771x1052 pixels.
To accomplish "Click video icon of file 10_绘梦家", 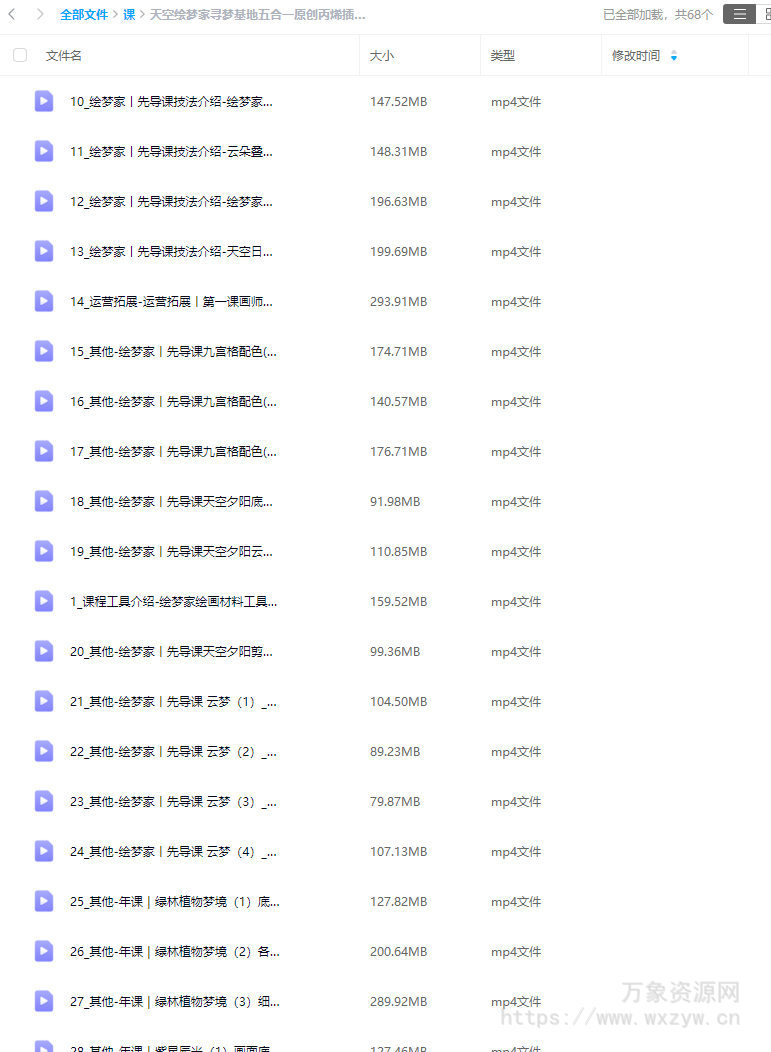I will (44, 101).
